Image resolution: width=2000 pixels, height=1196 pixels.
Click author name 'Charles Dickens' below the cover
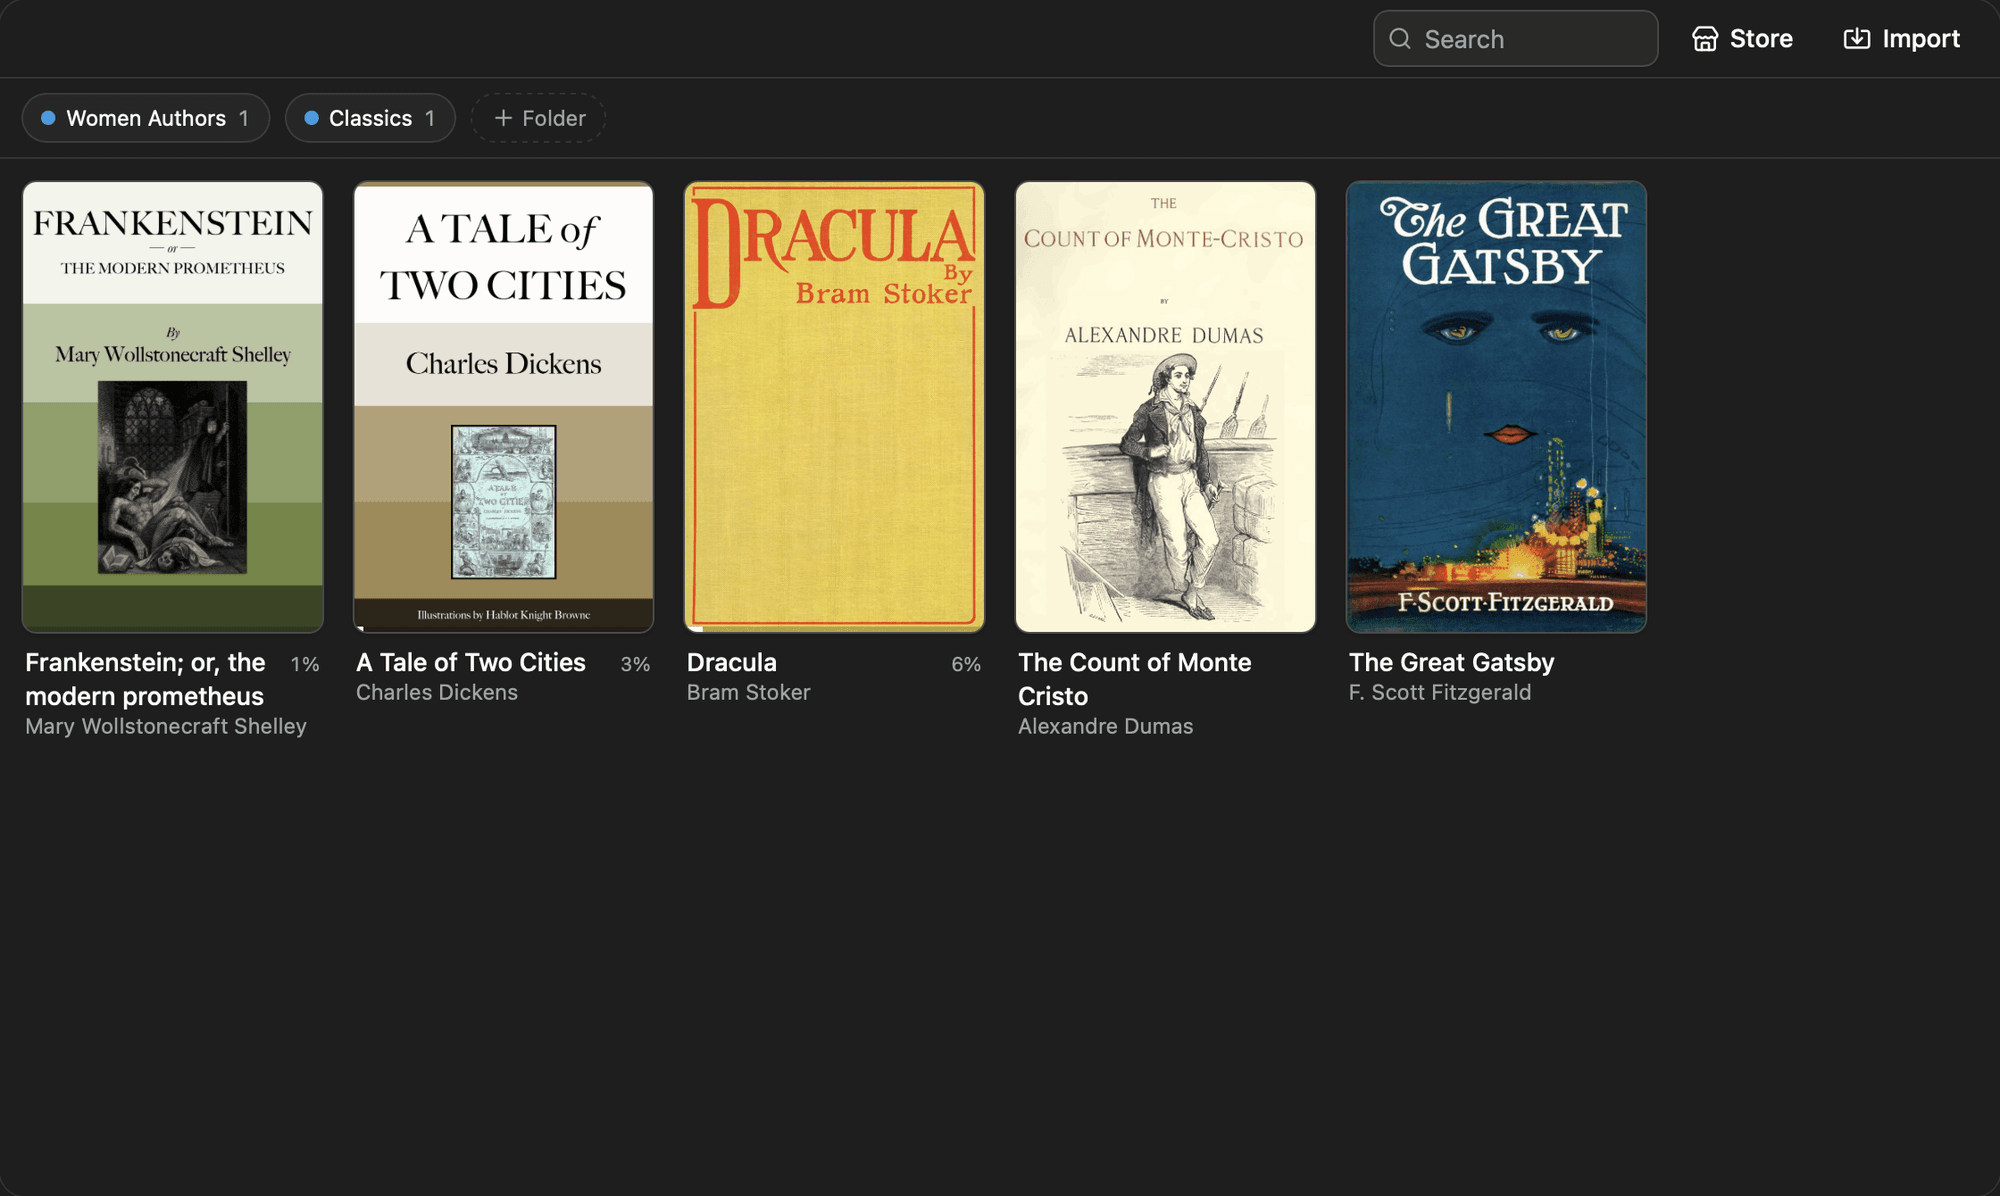tap(437, 692)
